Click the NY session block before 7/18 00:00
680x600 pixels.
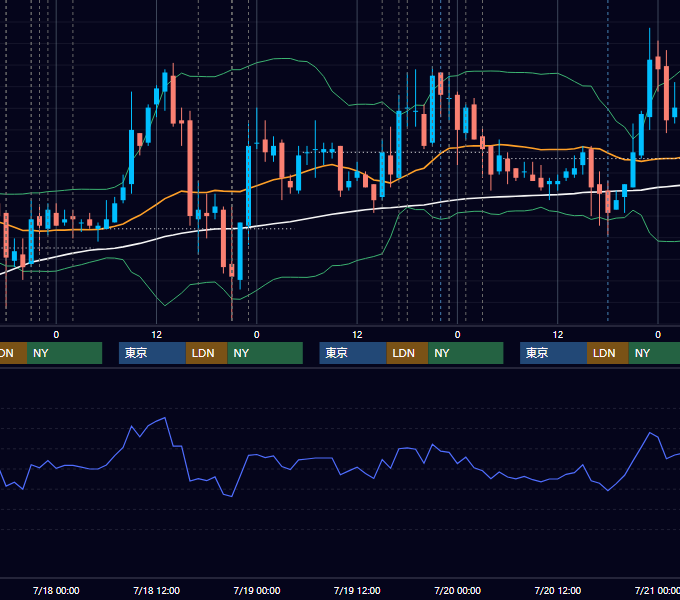[64, 353]
